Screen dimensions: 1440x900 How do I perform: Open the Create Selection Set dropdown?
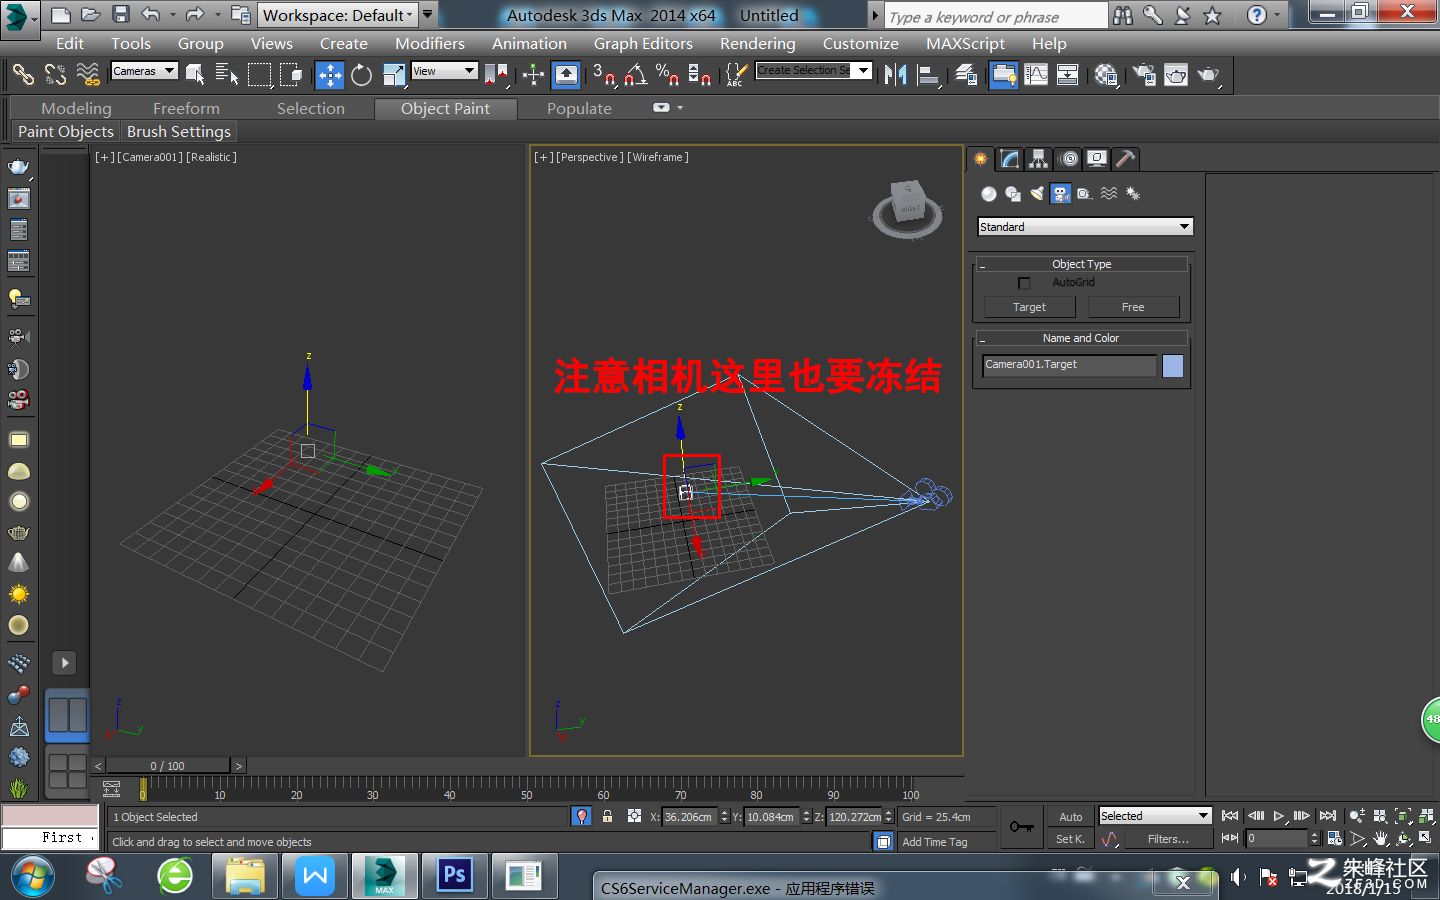point(813,70)
